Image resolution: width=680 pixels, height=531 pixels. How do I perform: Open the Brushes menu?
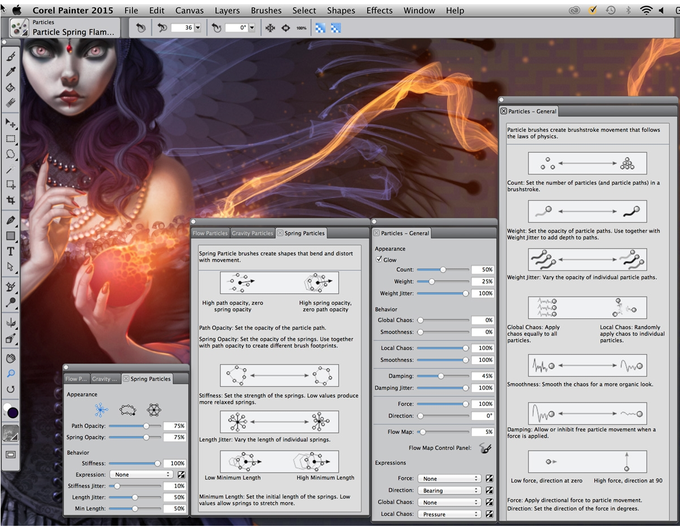tap(266, 10)
